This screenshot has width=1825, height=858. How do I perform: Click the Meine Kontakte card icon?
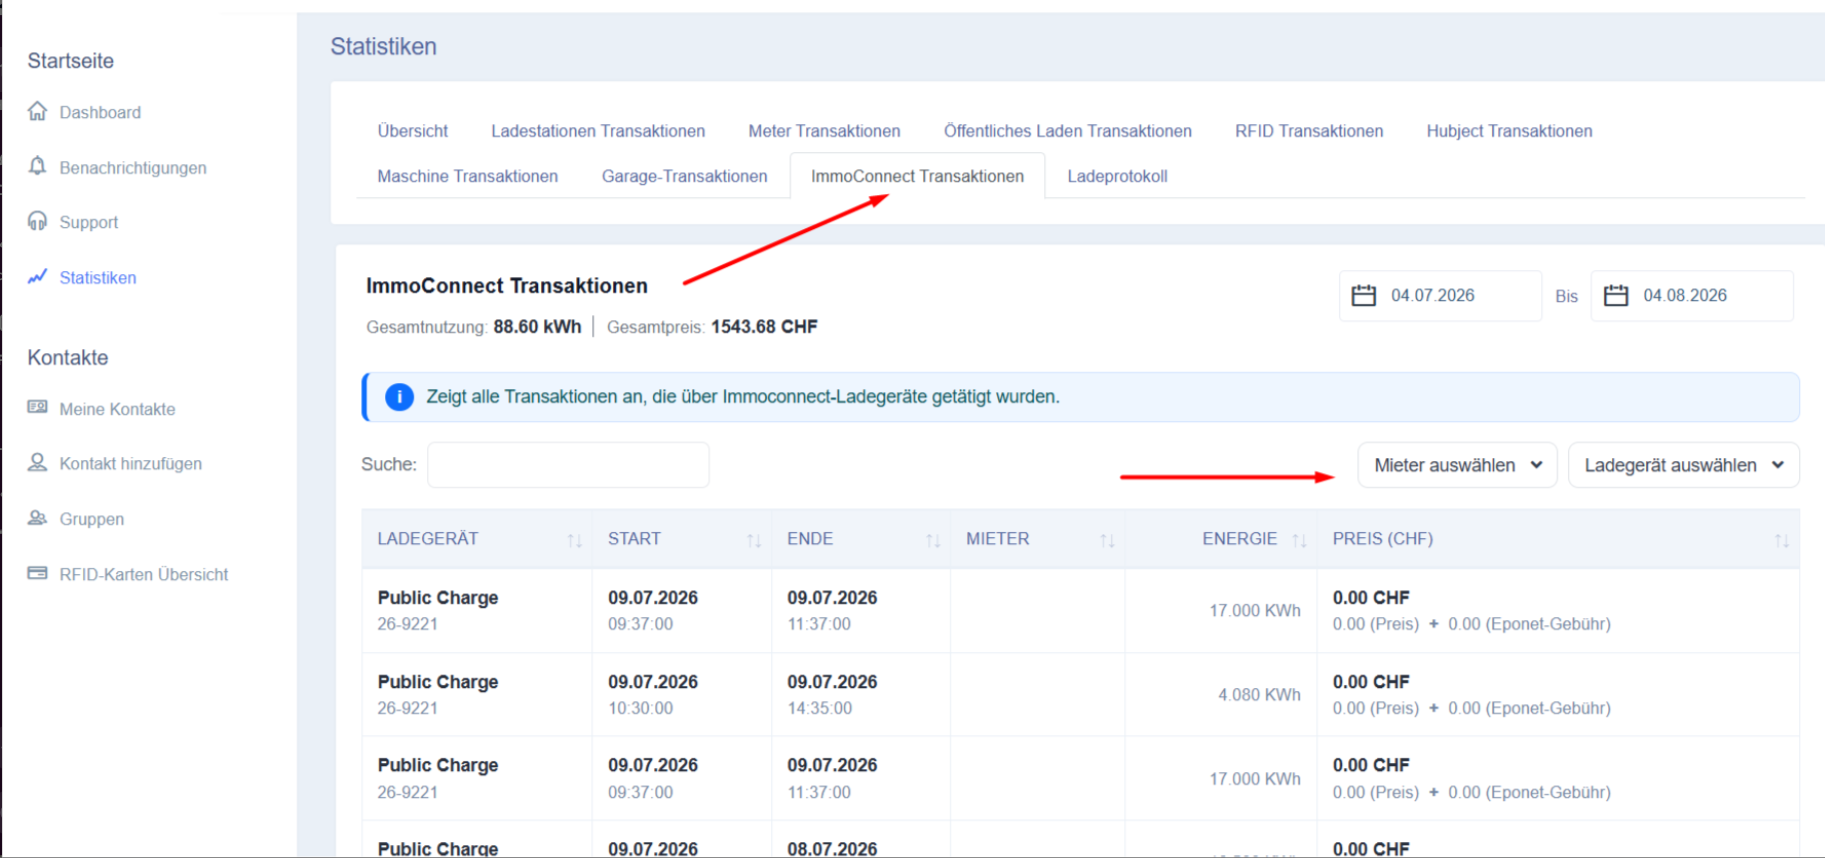[x=38, y=407]
